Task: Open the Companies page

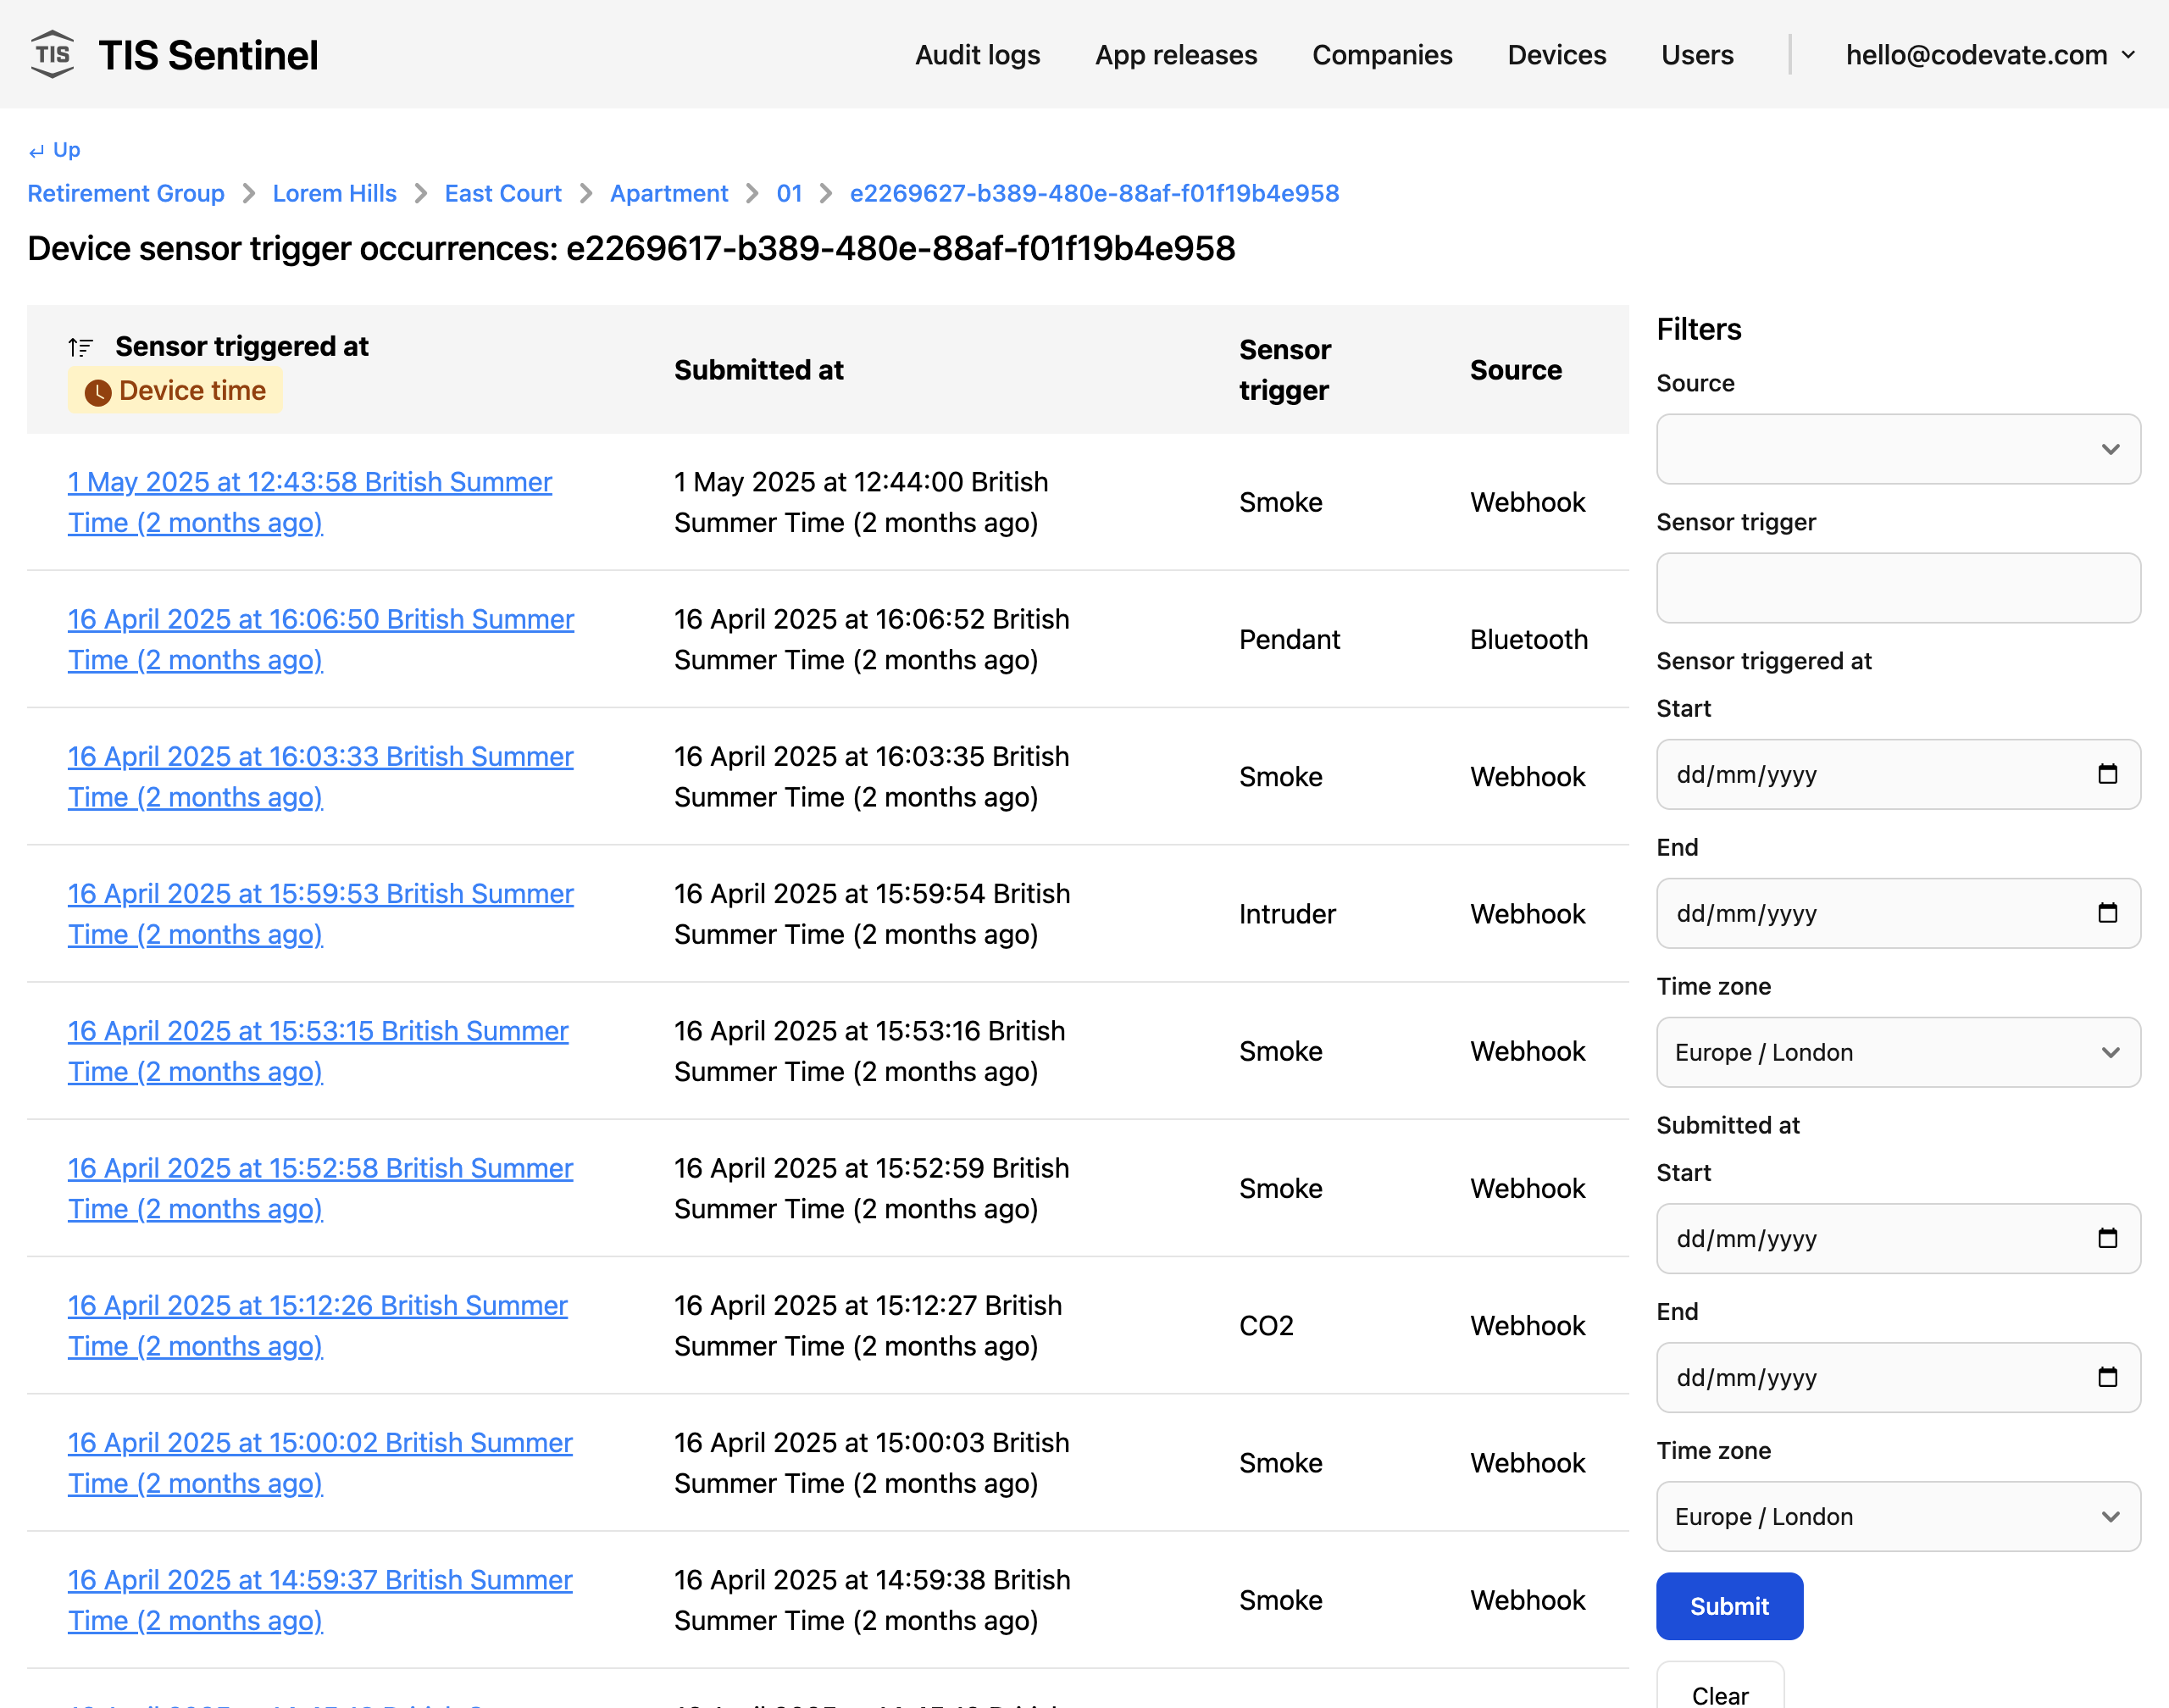Action: pos(1382,55)
